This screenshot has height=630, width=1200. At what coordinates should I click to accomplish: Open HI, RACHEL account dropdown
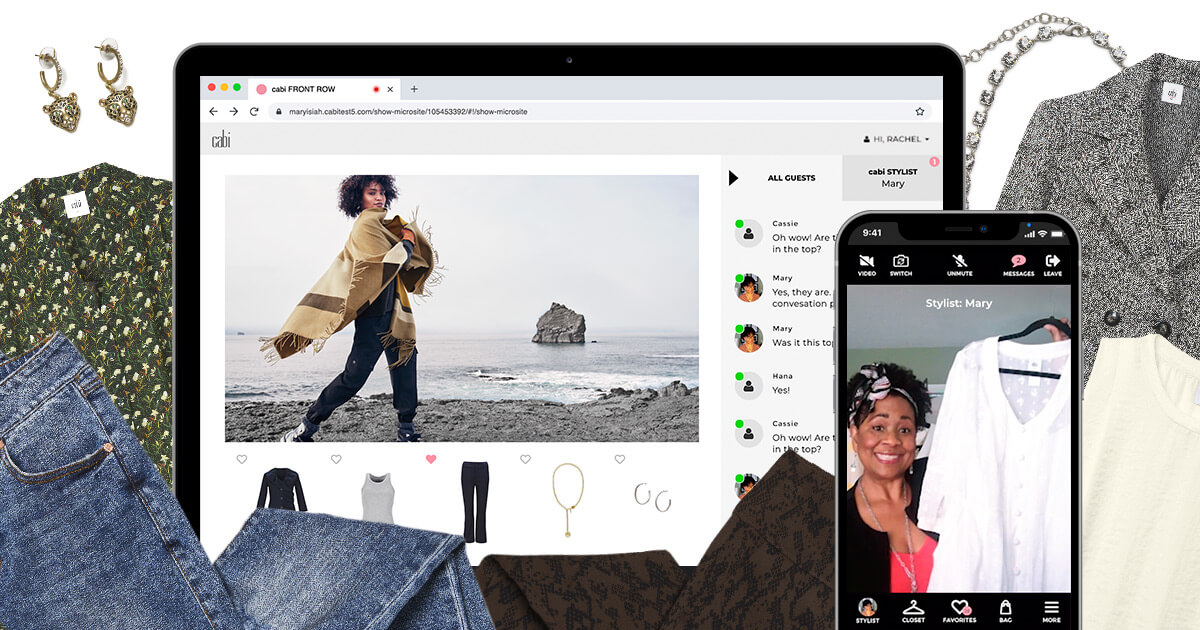(896, 139)
